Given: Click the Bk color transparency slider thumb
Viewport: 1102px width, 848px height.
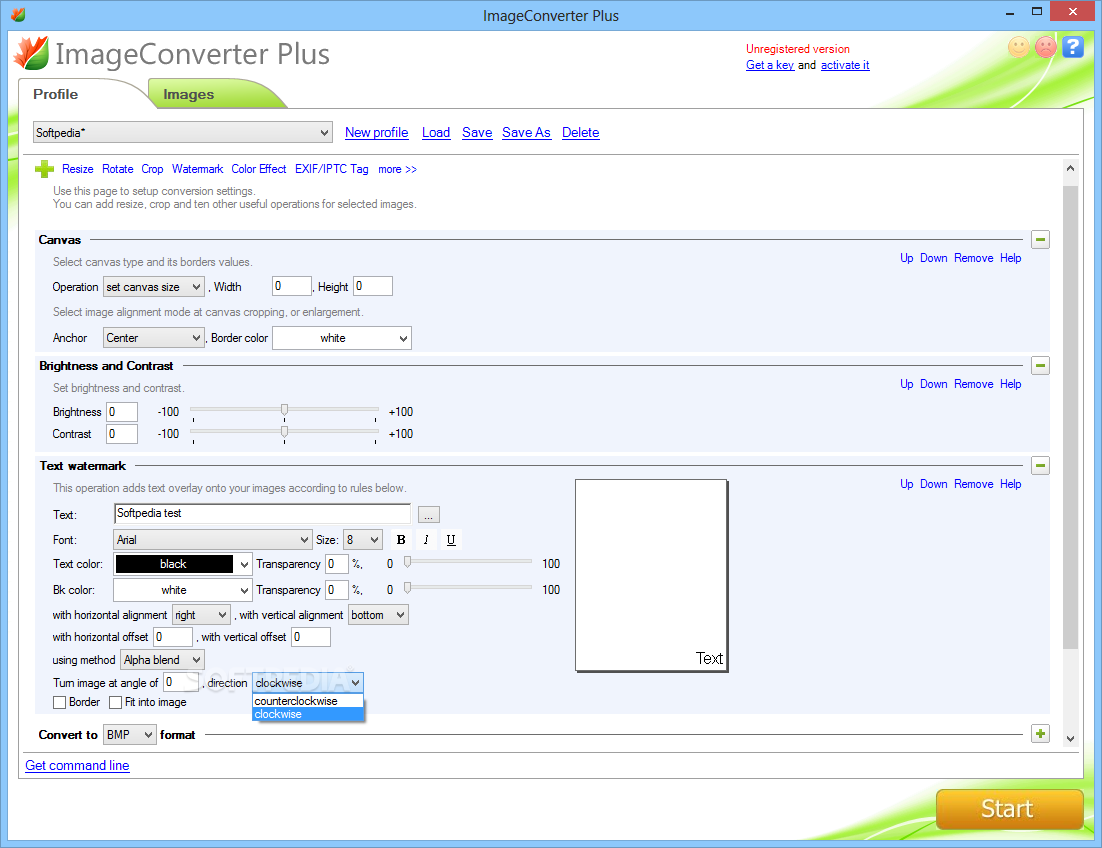Looking at the screenshot, I should click(x=407, y=588).
